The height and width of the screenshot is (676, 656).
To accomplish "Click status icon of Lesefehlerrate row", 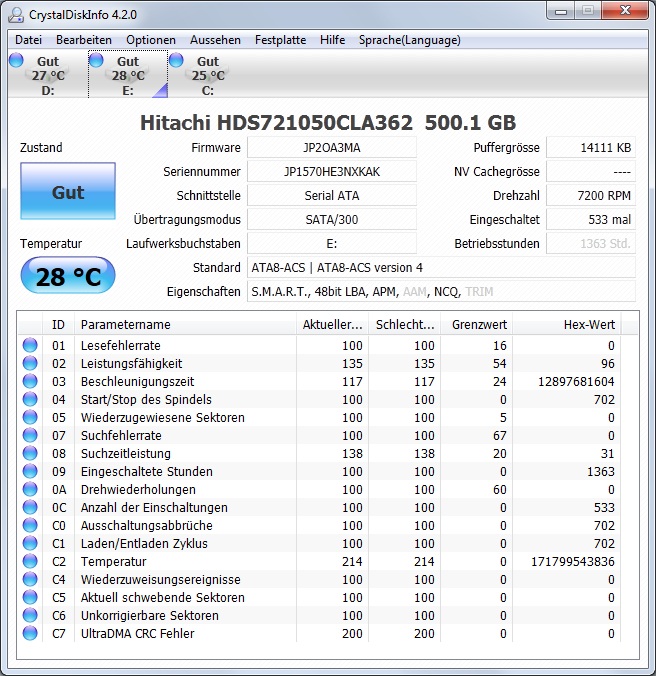I will [30, 345].
